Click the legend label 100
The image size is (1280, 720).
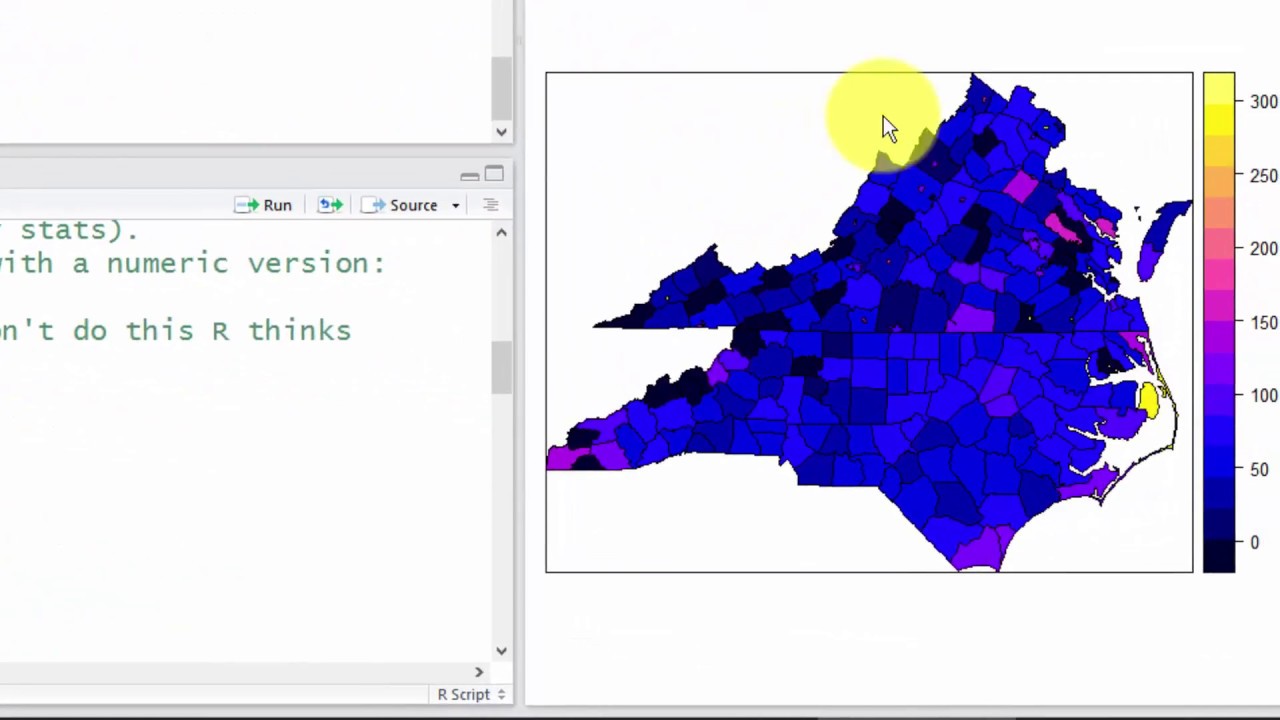1264,396
